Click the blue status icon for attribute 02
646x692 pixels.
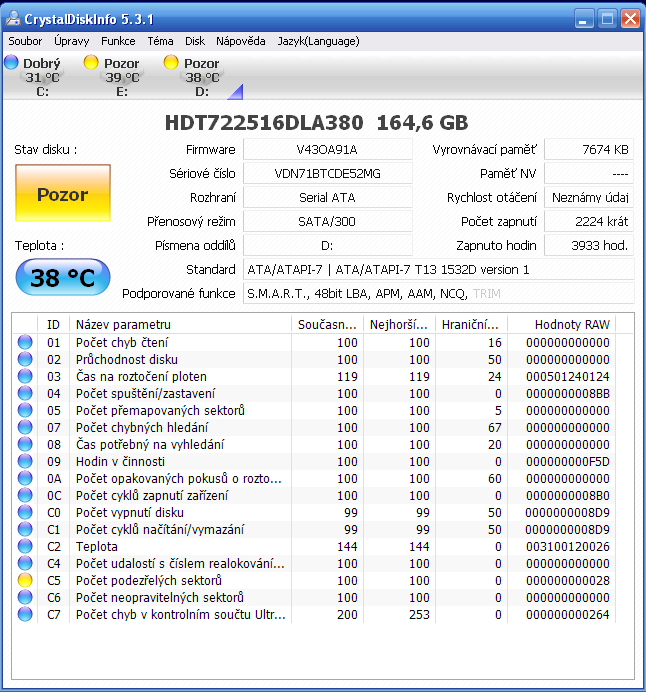[25, 360]
